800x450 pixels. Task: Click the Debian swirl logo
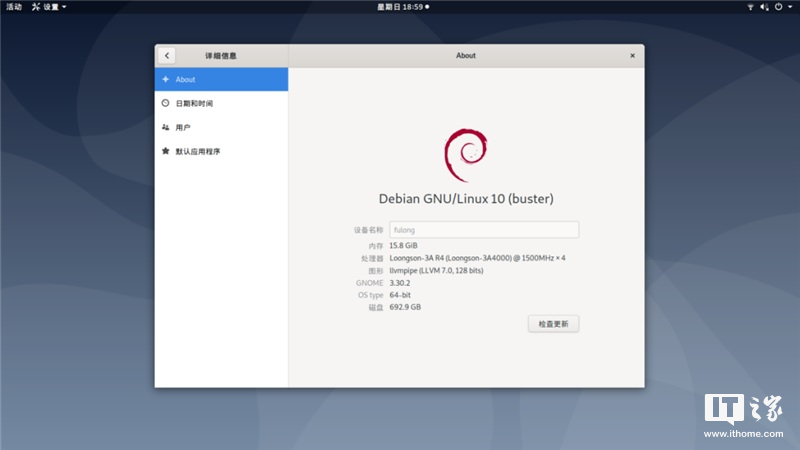[x=466, y=155]
